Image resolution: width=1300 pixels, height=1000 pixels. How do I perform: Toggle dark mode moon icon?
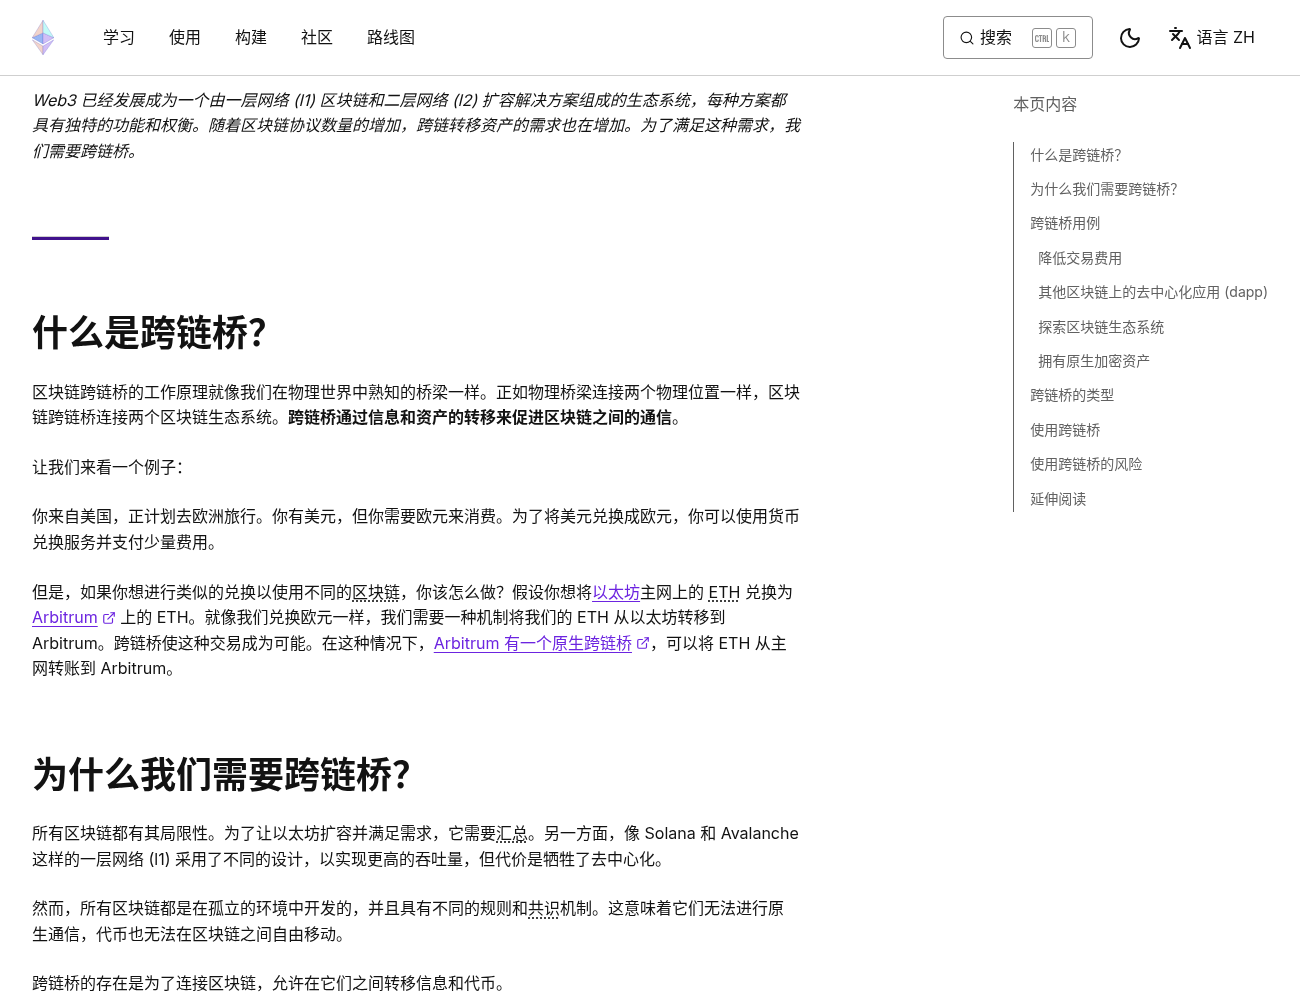coord(1130,38)
